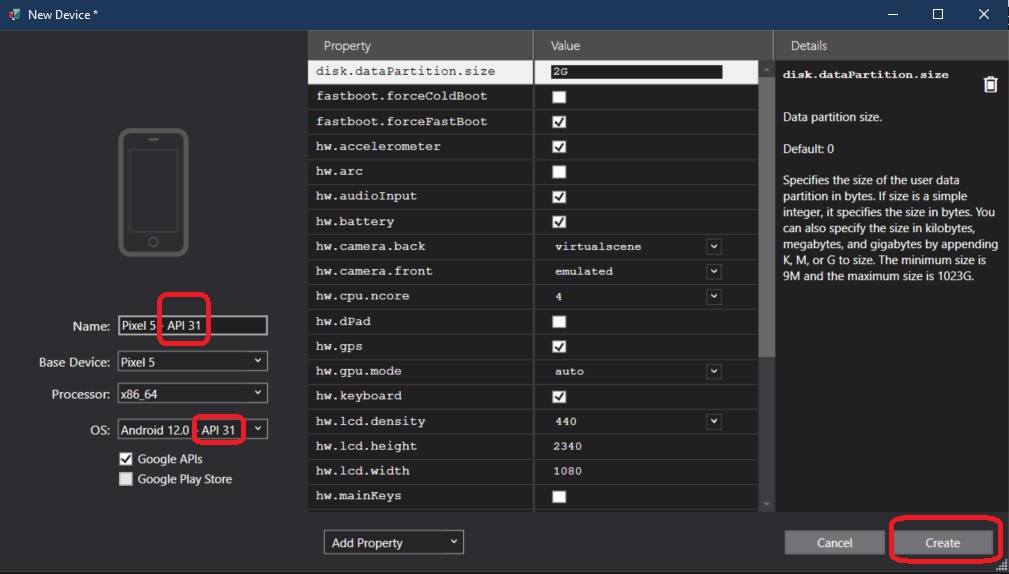Expand the OS version dropdown
The width and height of the screenshot is (1009, 574).
click(192, 429)
